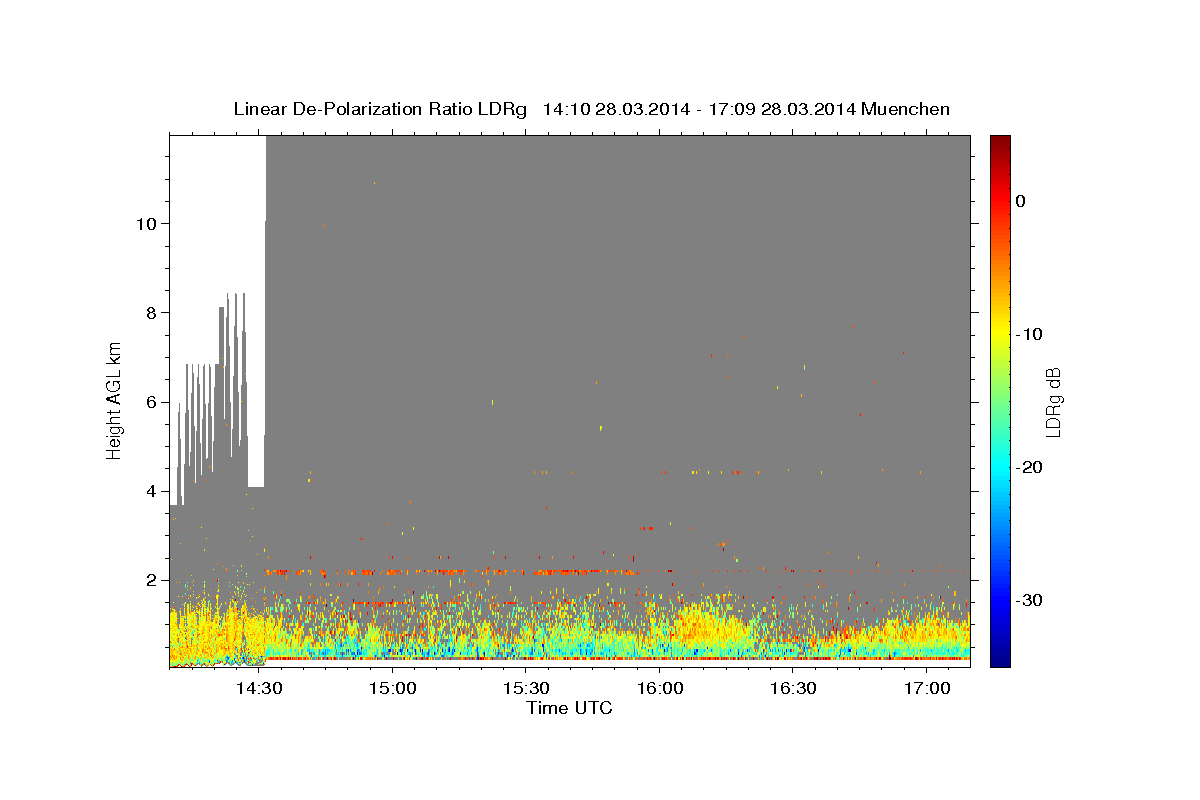
Task: Click the 'Time UTC' x-axis label
Action: tap(569, 708)
